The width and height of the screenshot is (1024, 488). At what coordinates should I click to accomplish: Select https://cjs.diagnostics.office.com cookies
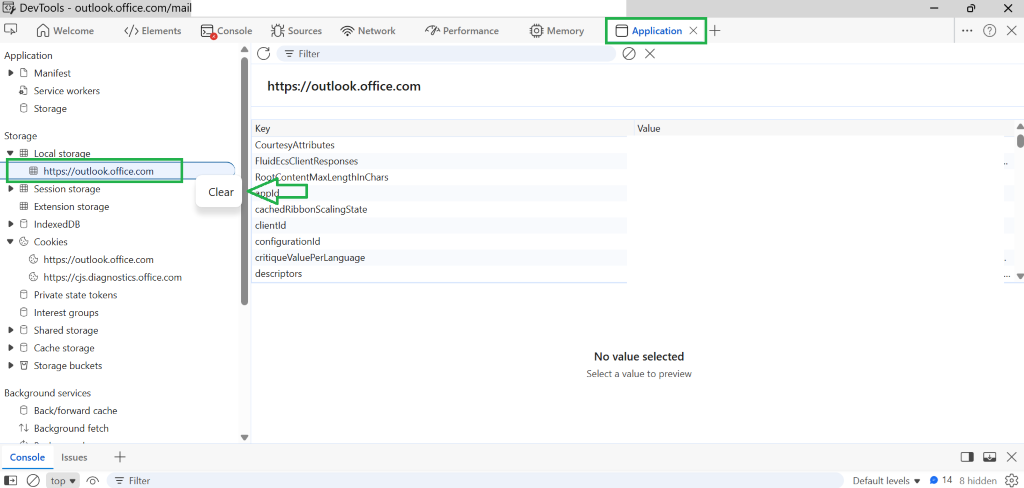[112, 277]
